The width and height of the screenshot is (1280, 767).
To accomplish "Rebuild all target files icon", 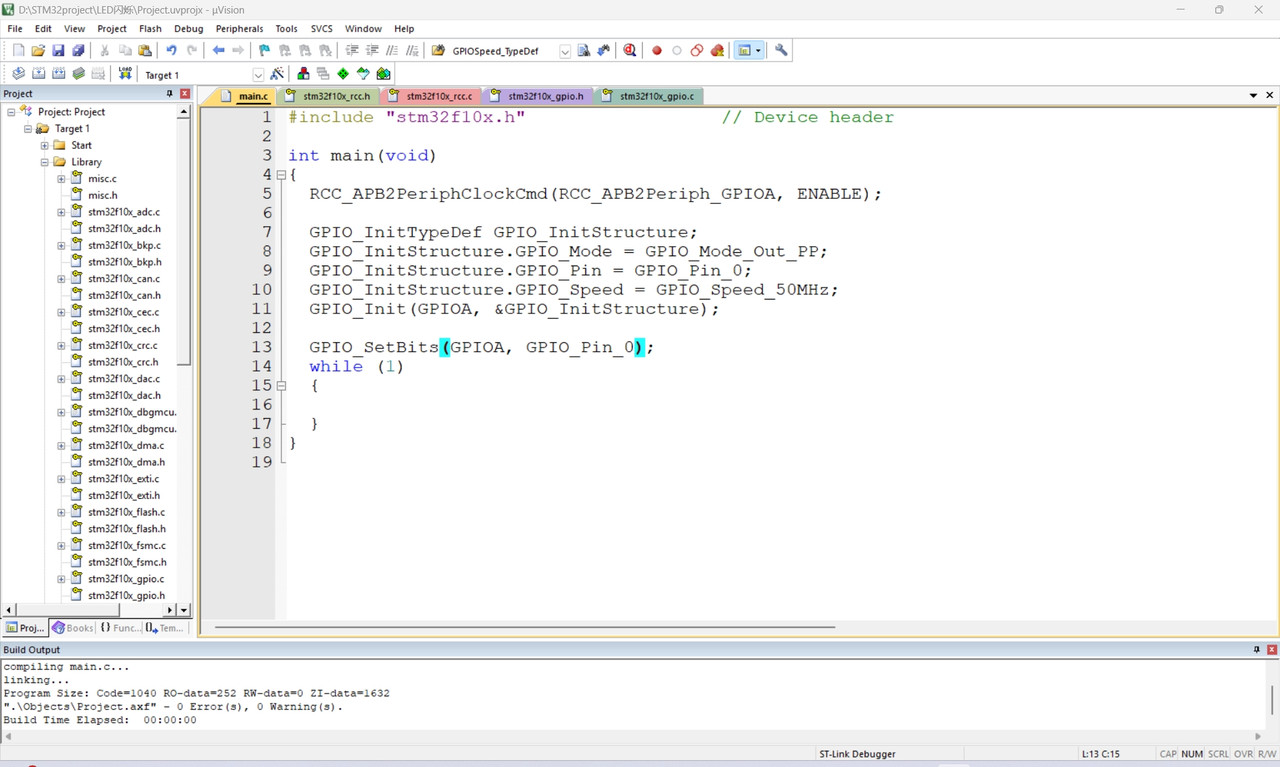I will tap(58, 74).
